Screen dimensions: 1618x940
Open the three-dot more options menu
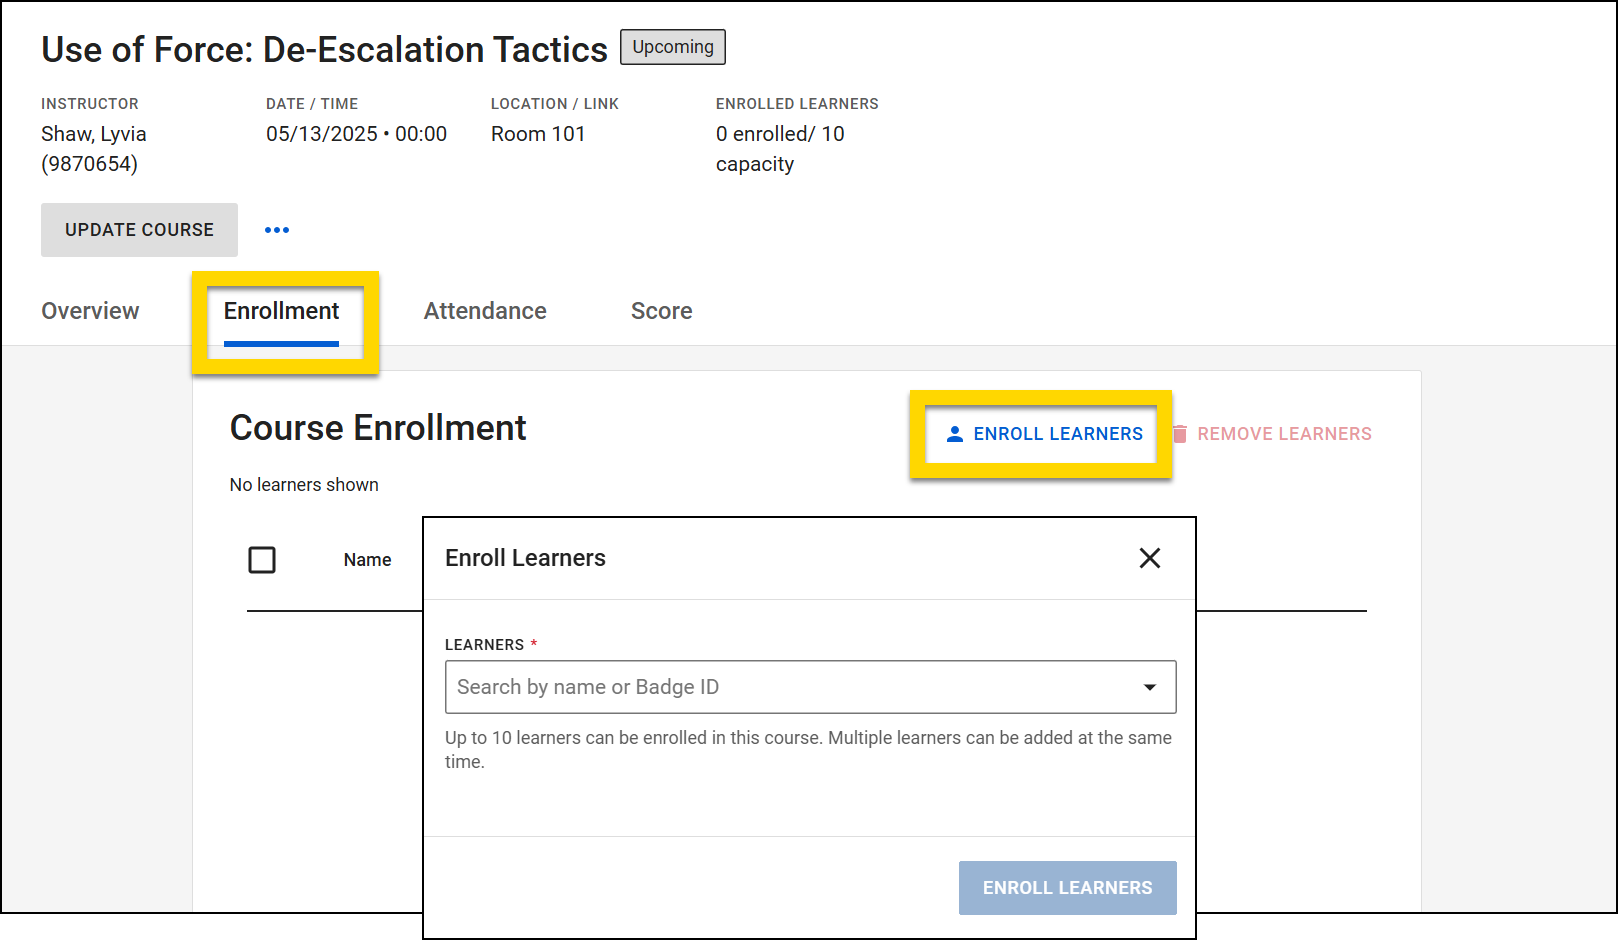point(277,230)
